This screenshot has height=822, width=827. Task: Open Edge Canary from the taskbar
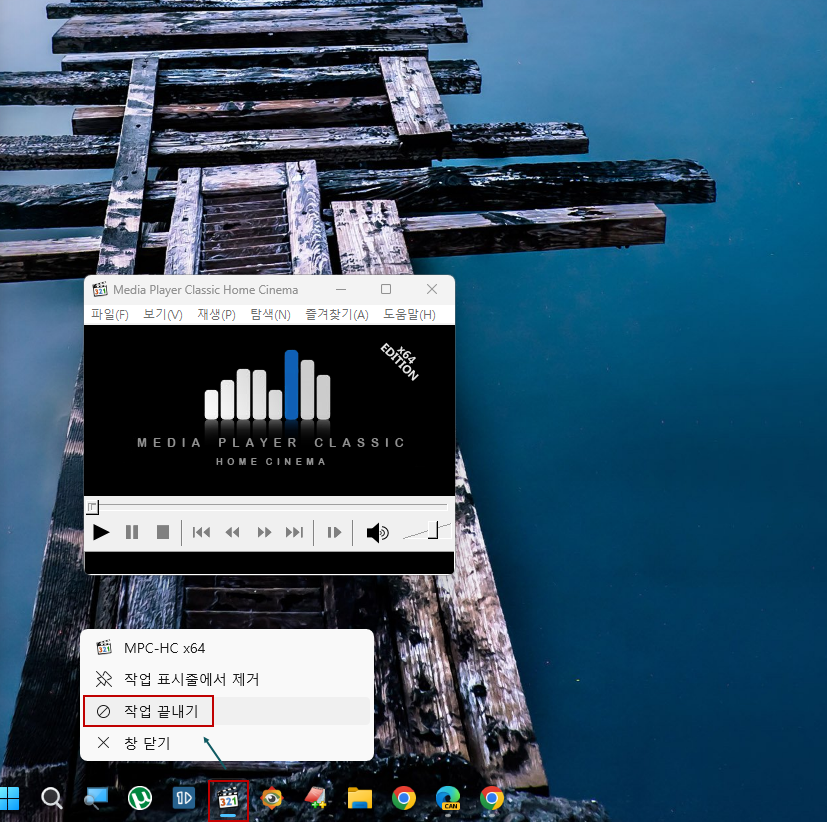tap(448, 798)
